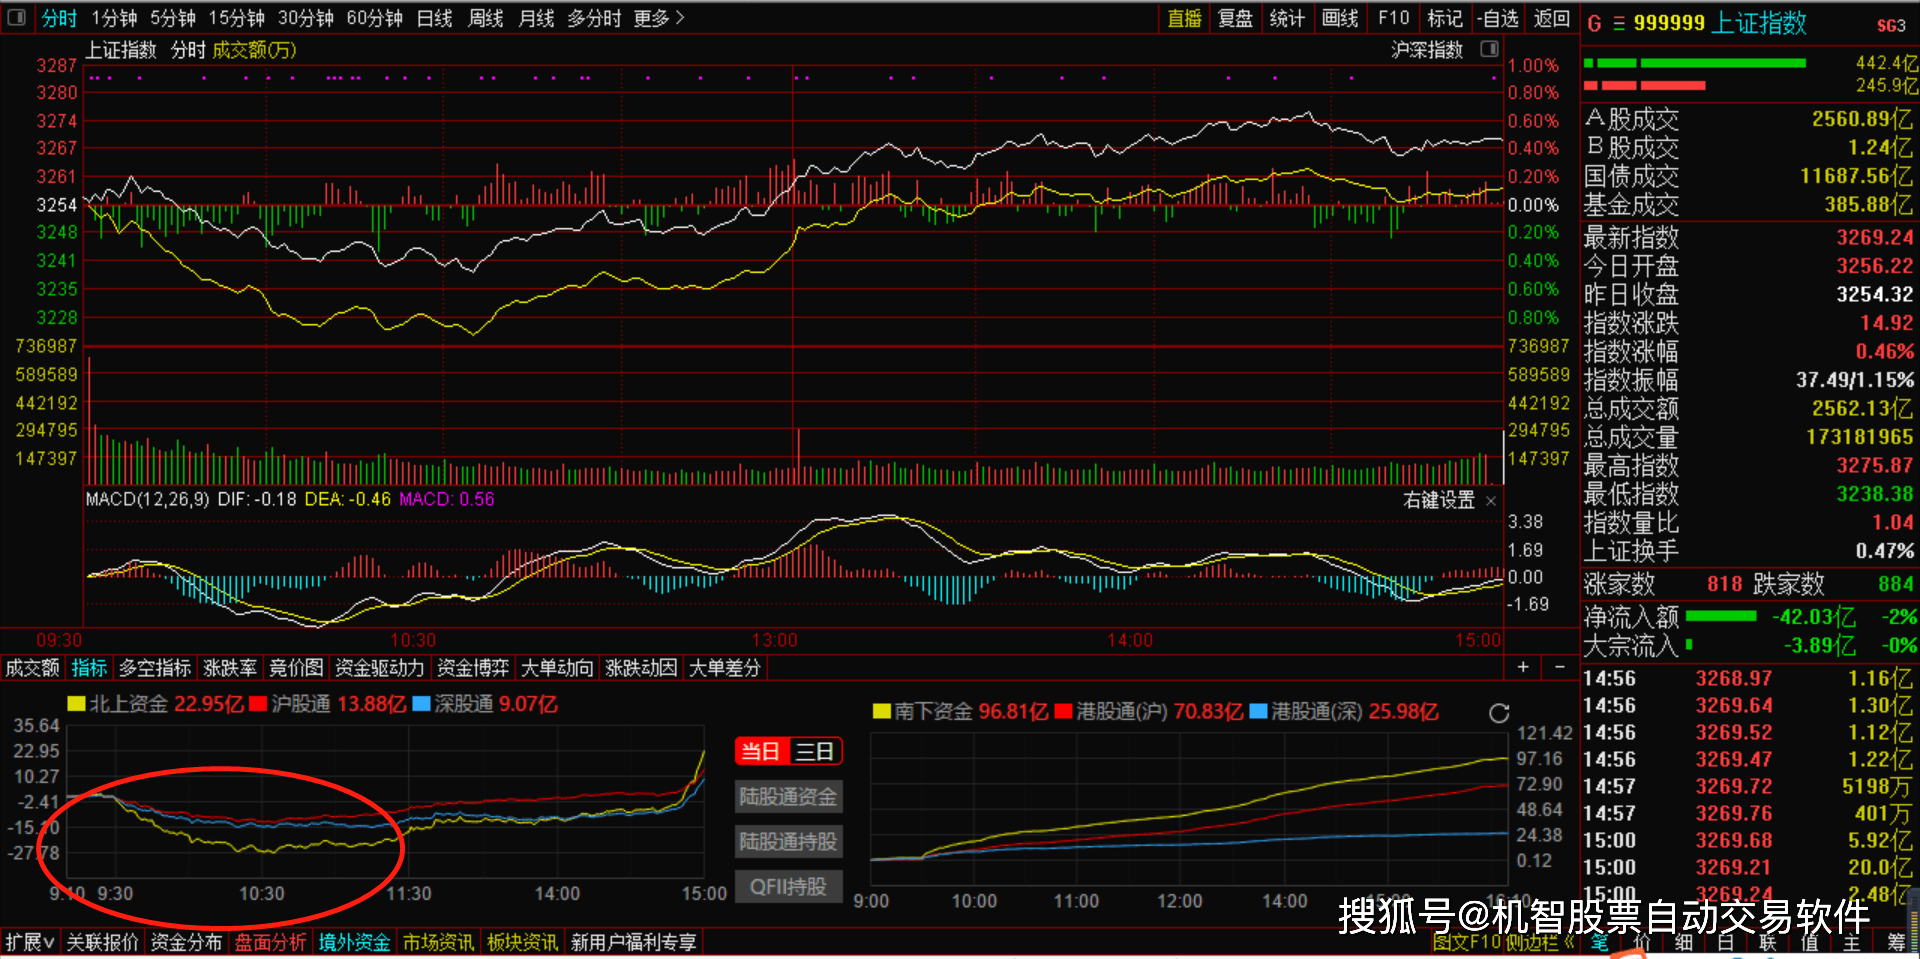This screenshot has height=959, width=1920.
Task: Switch to the 分时 chart view
Action: (x=59, y=18)
